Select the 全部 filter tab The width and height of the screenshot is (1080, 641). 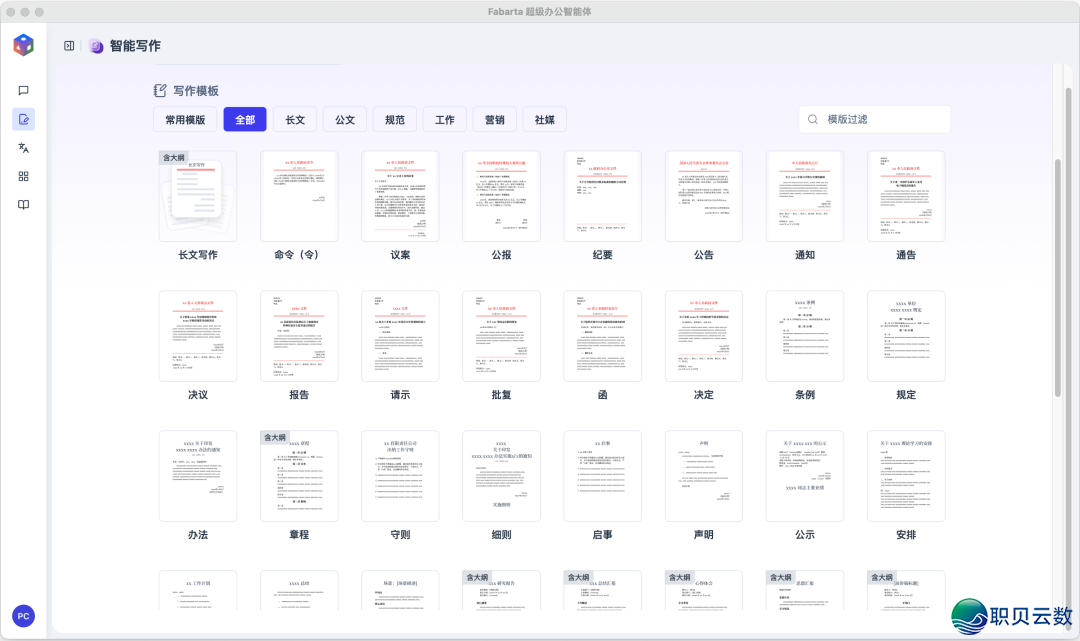point(245,120)
